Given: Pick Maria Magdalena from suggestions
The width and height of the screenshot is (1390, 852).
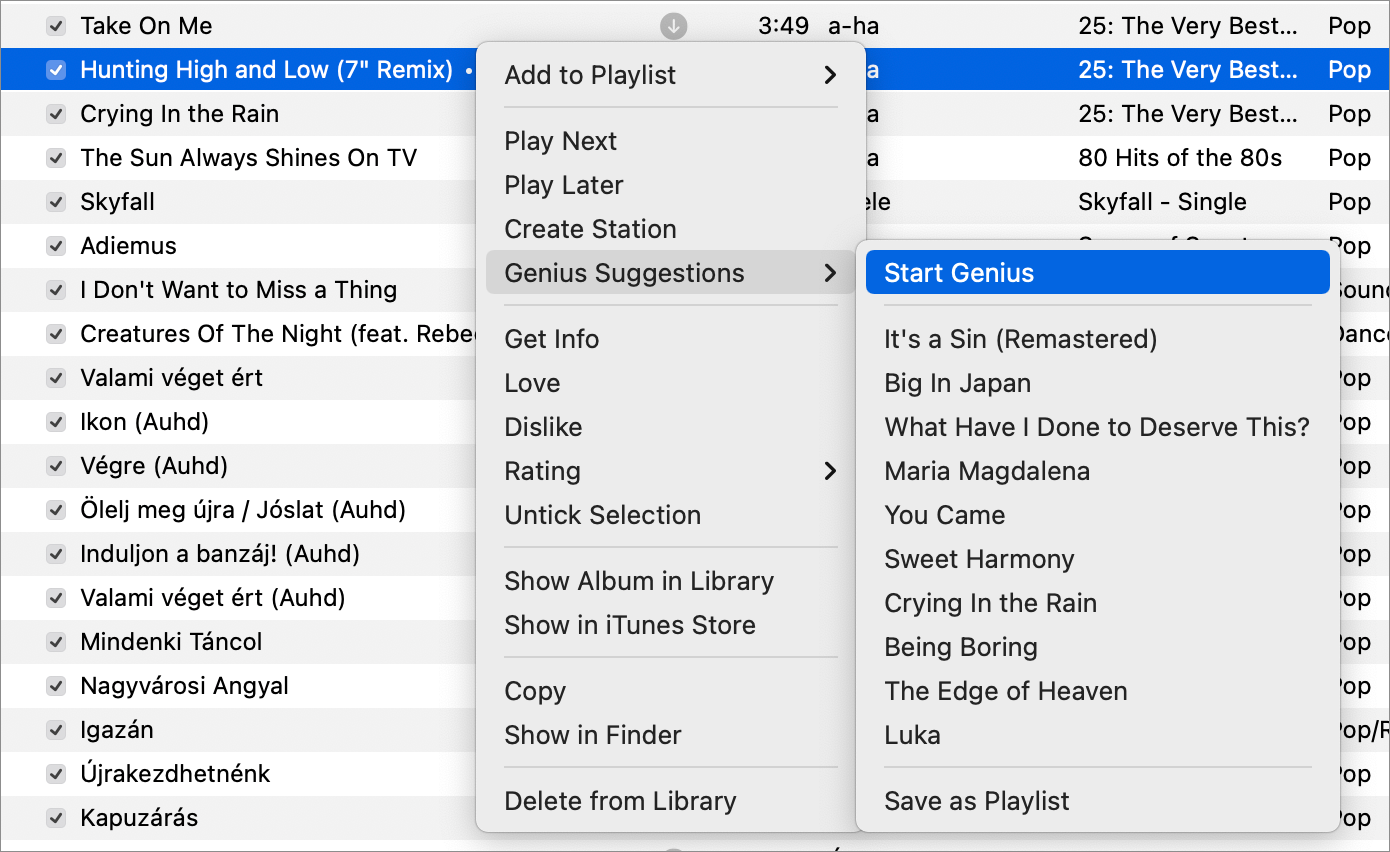Looking at the screenshot, I should [987, 471].
